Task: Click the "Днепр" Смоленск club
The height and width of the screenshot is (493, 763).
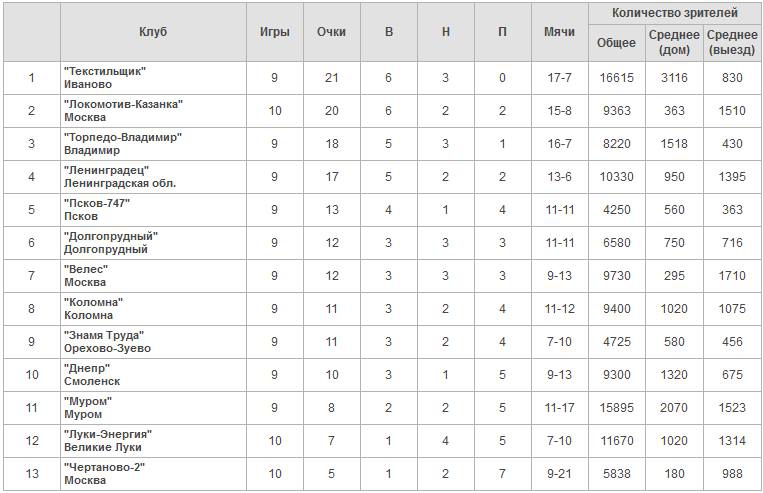Action: coord(86,368)
